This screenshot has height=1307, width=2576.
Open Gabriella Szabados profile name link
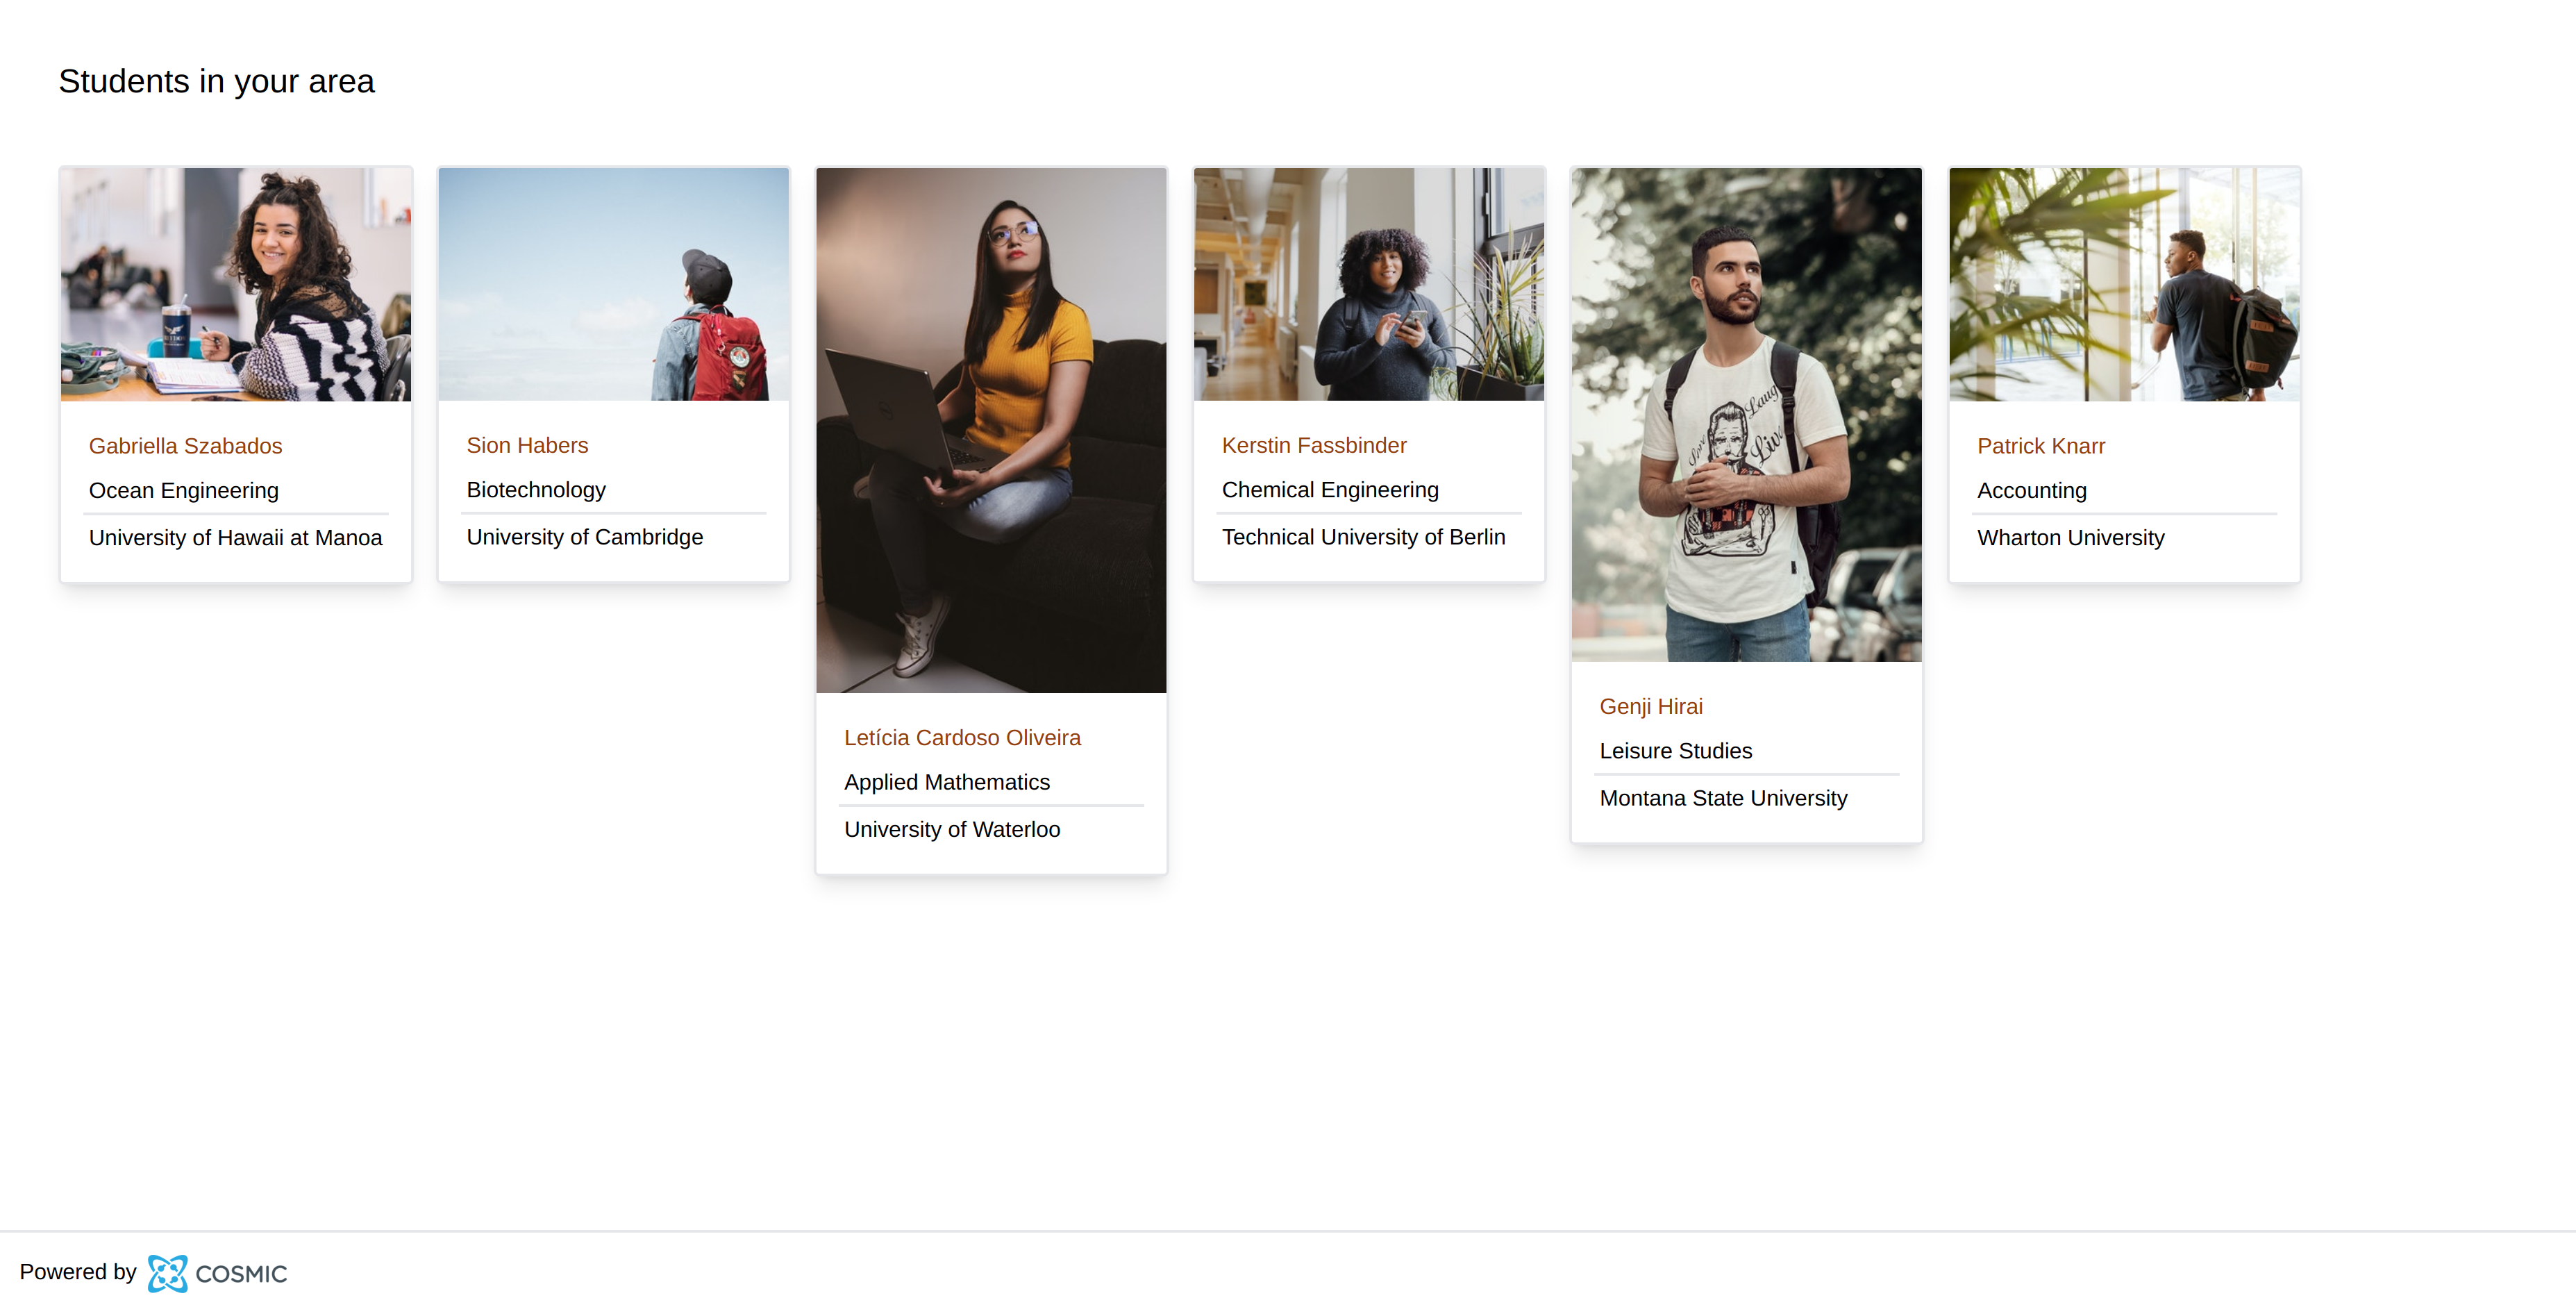(x=185, y=446)
